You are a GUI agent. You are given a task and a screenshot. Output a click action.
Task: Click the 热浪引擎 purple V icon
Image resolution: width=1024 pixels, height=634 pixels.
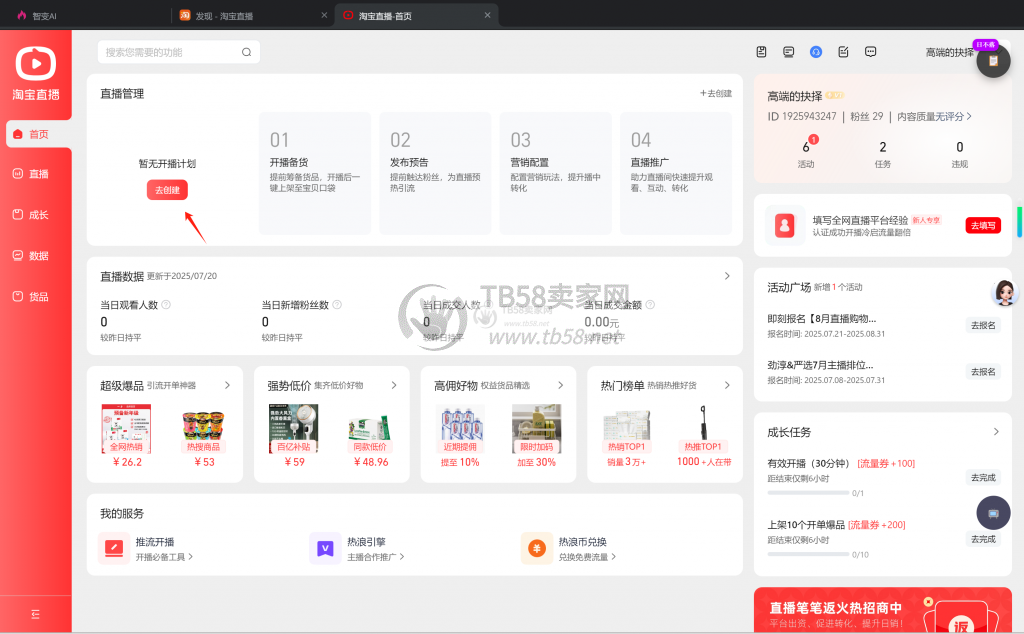325,548
